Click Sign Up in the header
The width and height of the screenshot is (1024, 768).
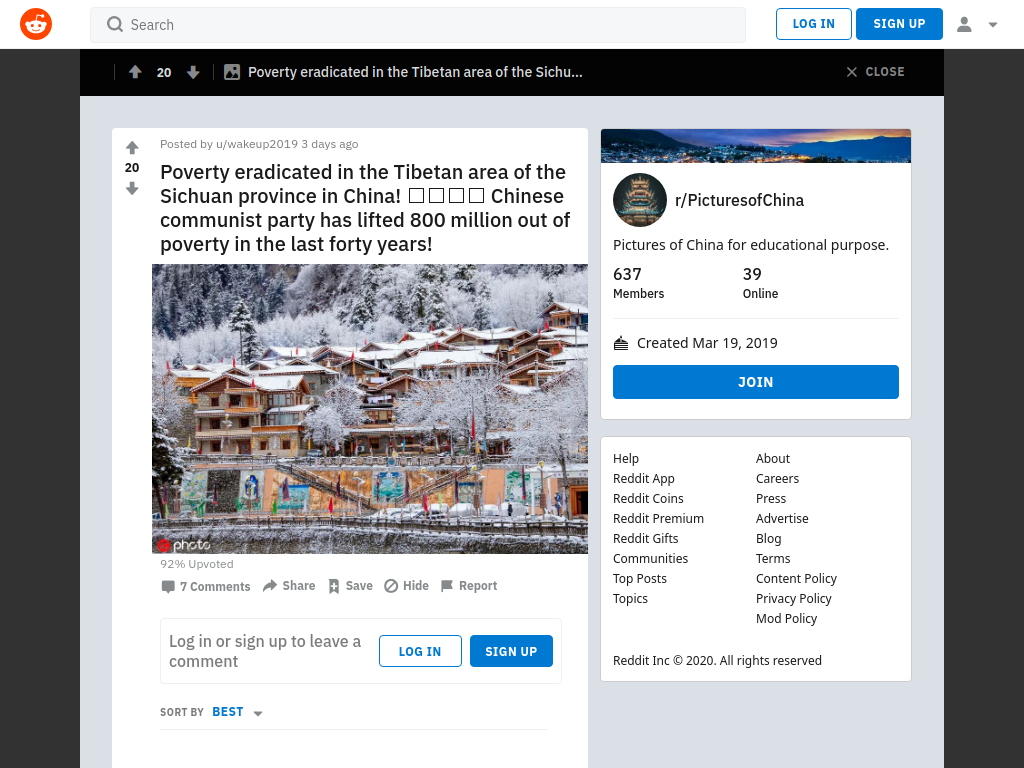898,24
